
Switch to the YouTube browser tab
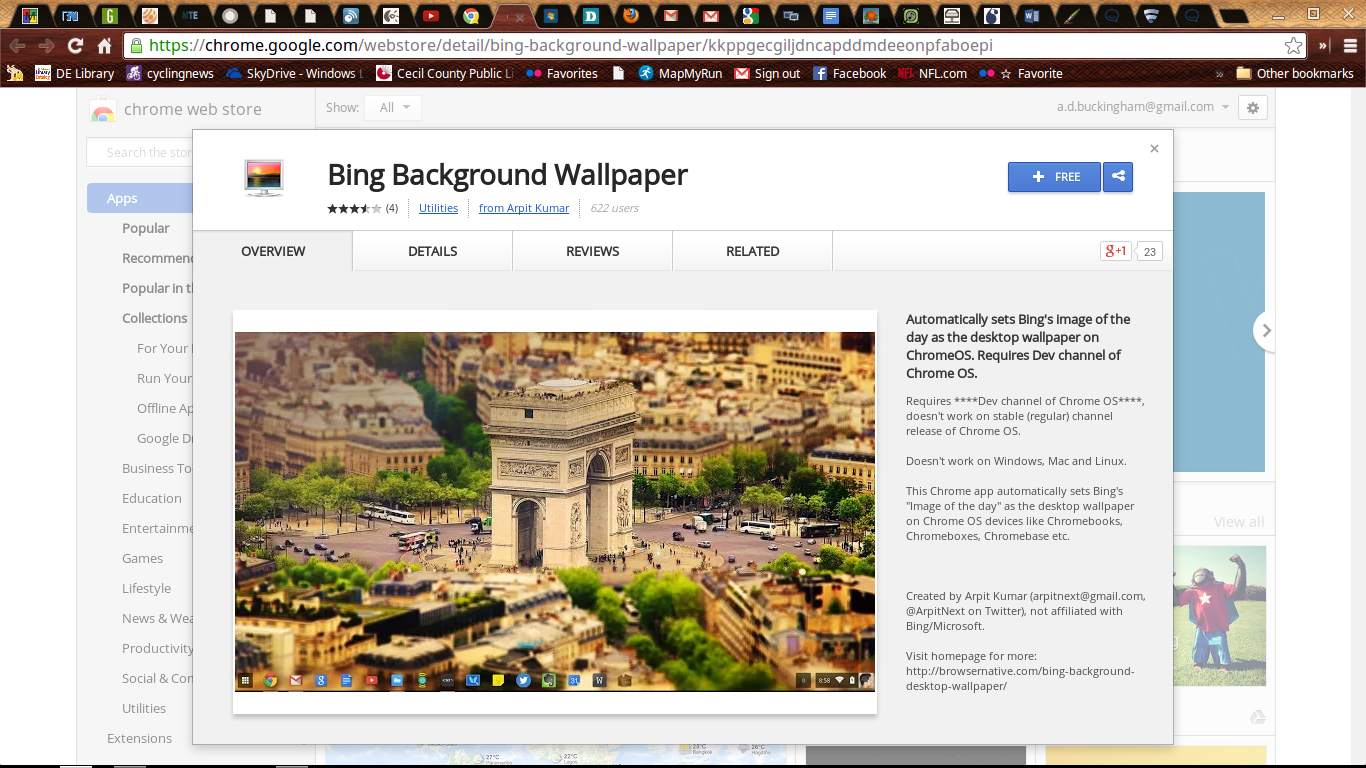point(431,16)
